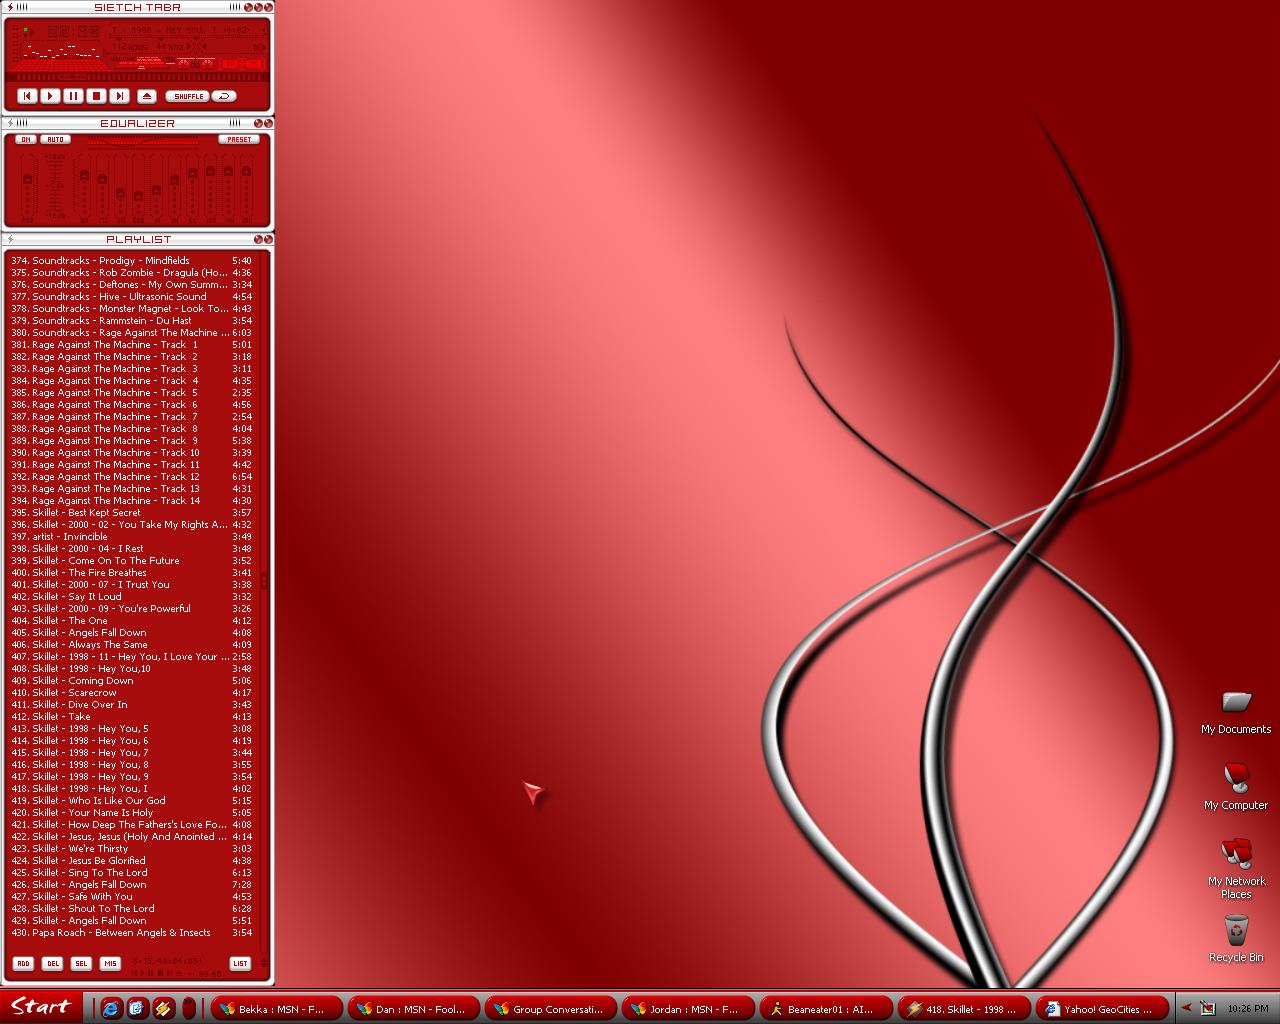Select the My Computer desktop icon

click(1236, 787)
